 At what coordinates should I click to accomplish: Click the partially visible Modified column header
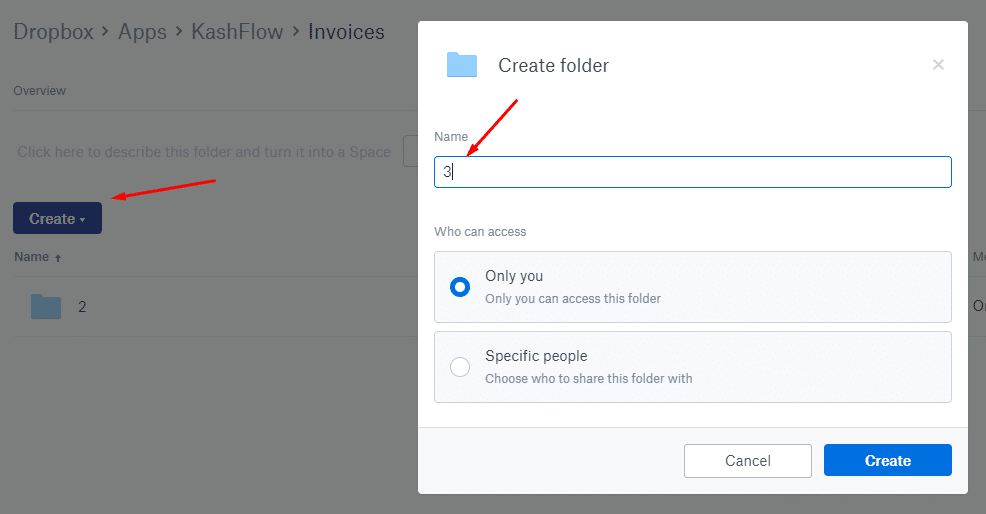click(x=979, y=257)
